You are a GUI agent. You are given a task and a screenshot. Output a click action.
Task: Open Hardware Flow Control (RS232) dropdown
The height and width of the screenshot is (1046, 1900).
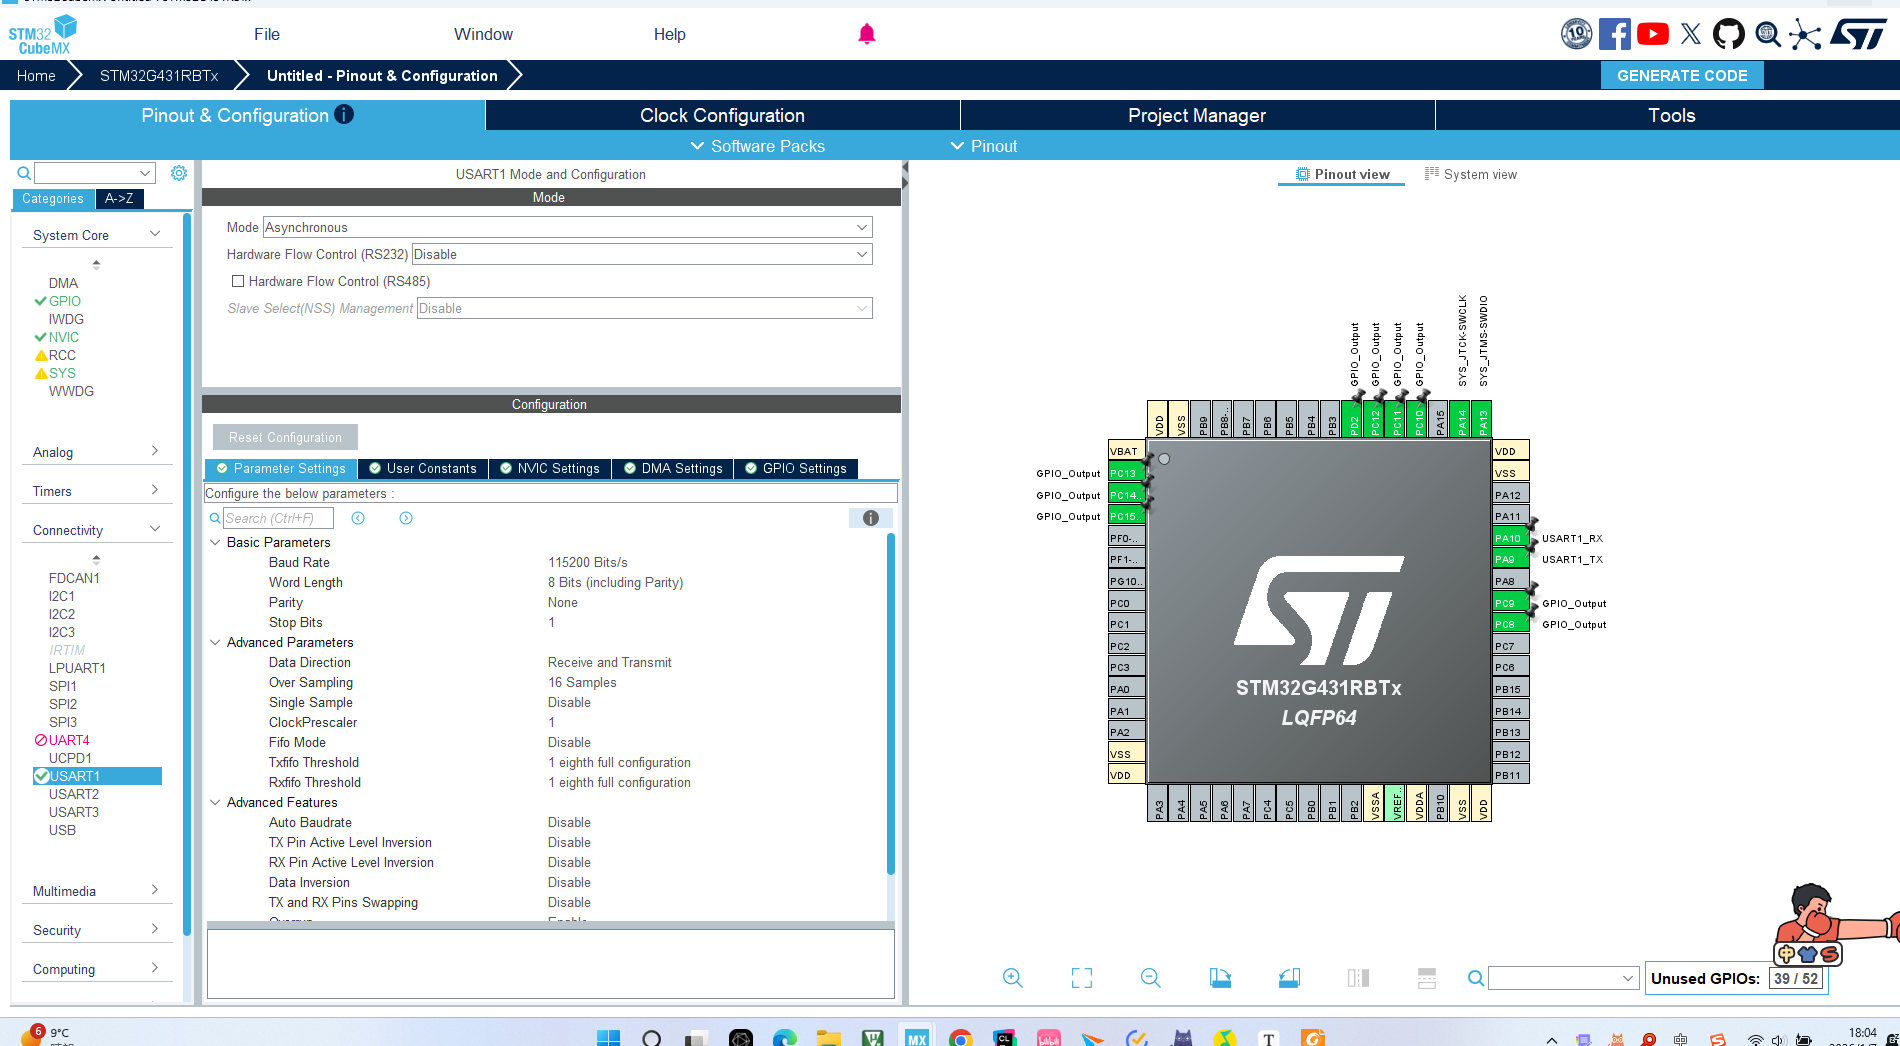642,254
